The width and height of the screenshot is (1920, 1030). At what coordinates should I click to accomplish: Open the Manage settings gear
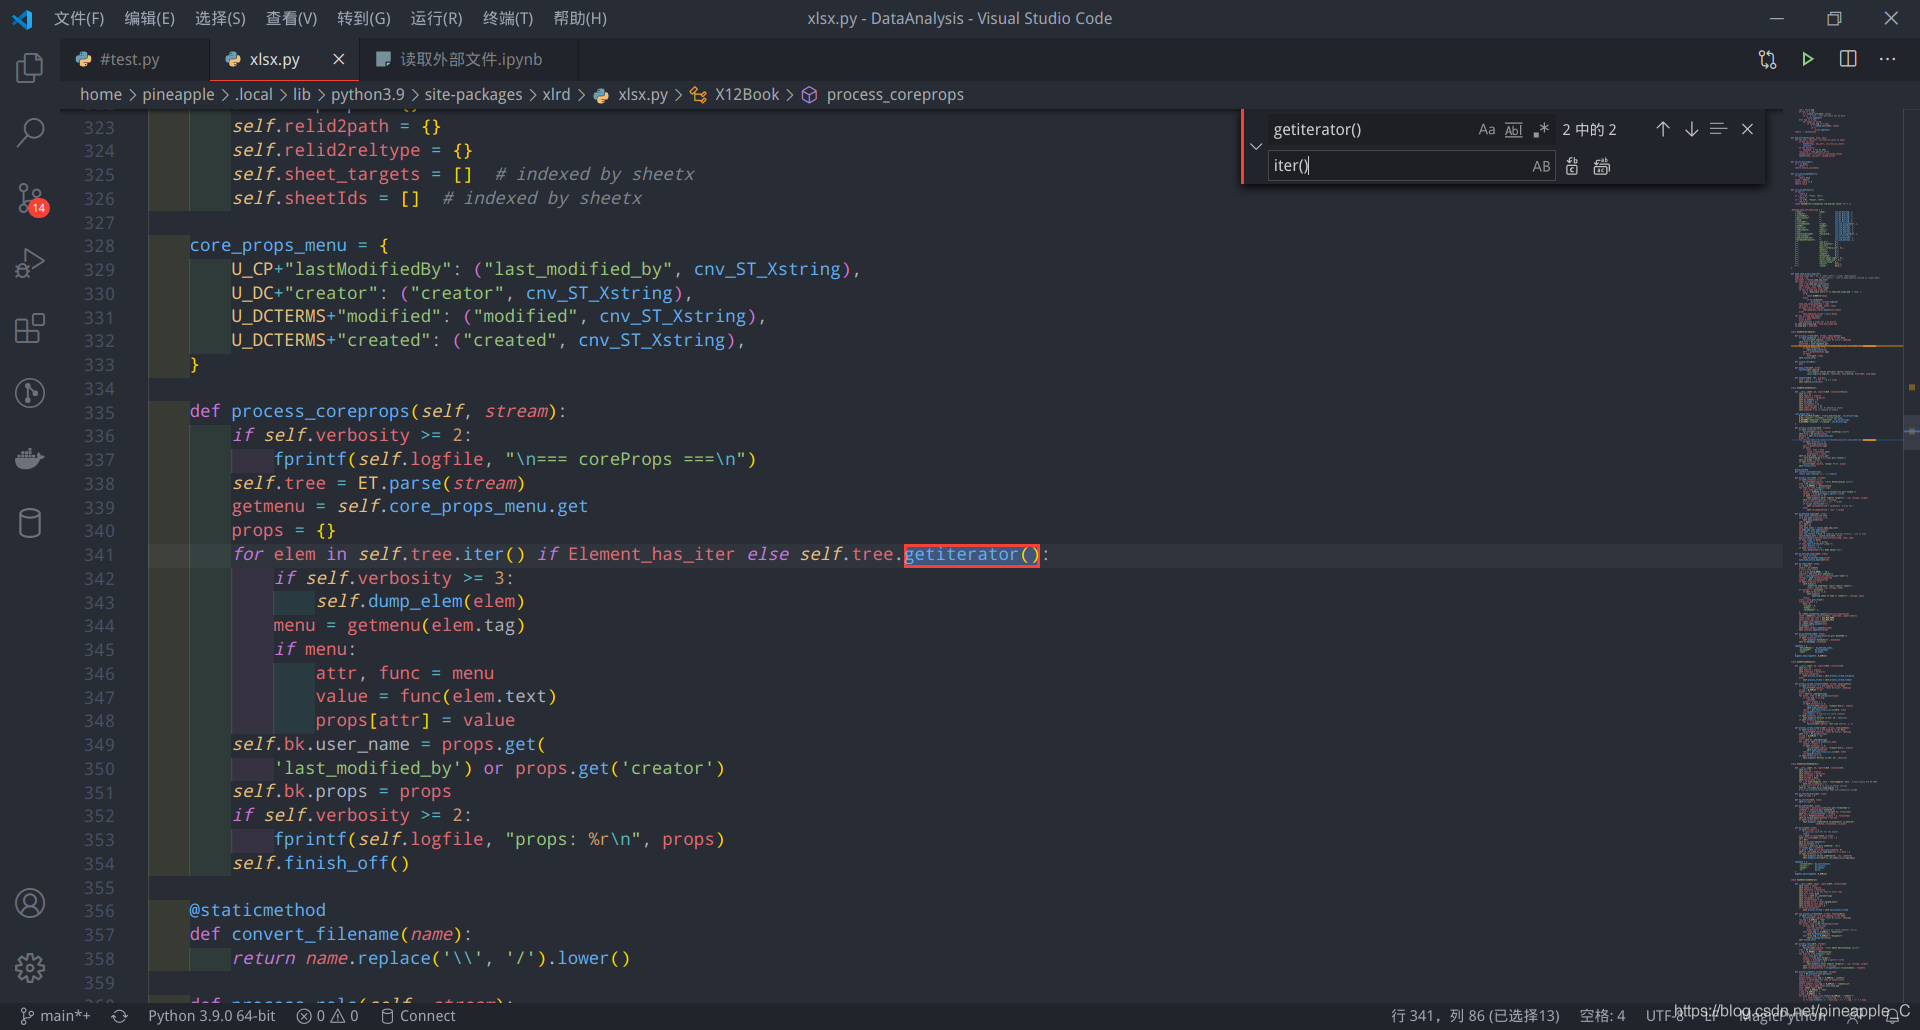click(x=30, y=968)
